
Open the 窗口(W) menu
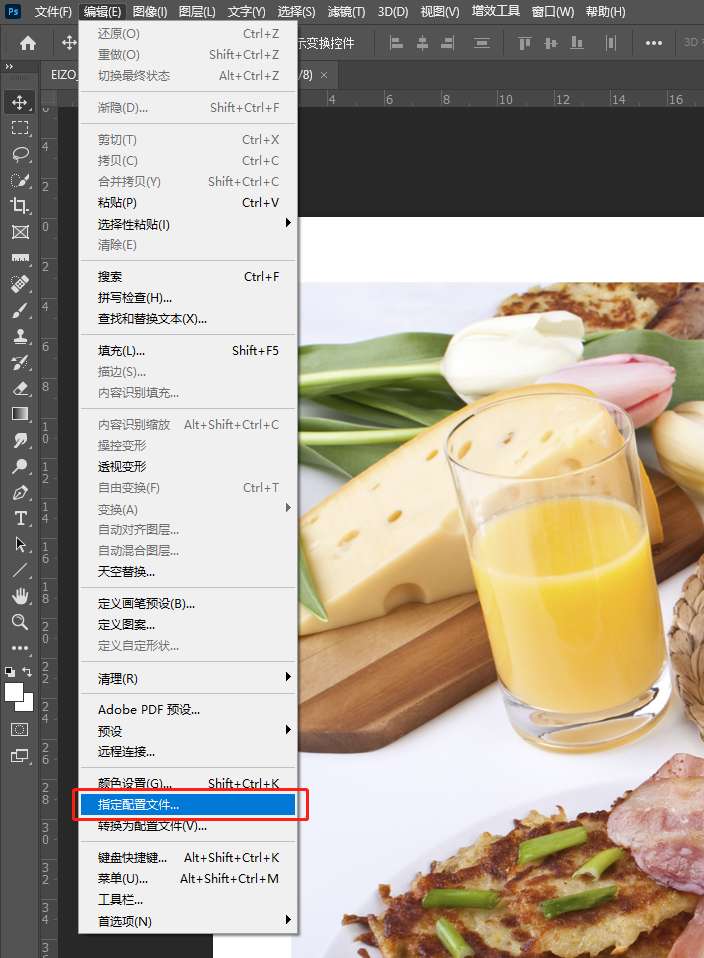pyautogui.click(x=552, y=12)
